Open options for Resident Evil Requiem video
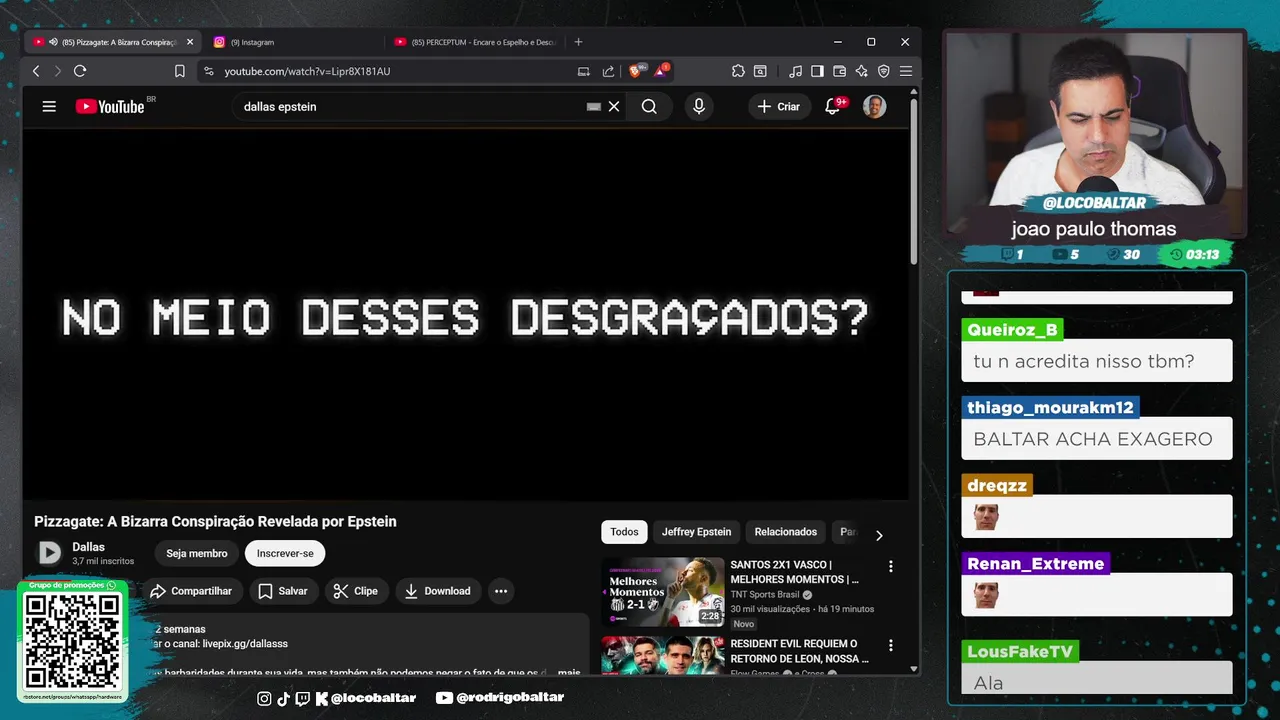The width and height of the screenshot is (1280, 720). pos(891,645)
